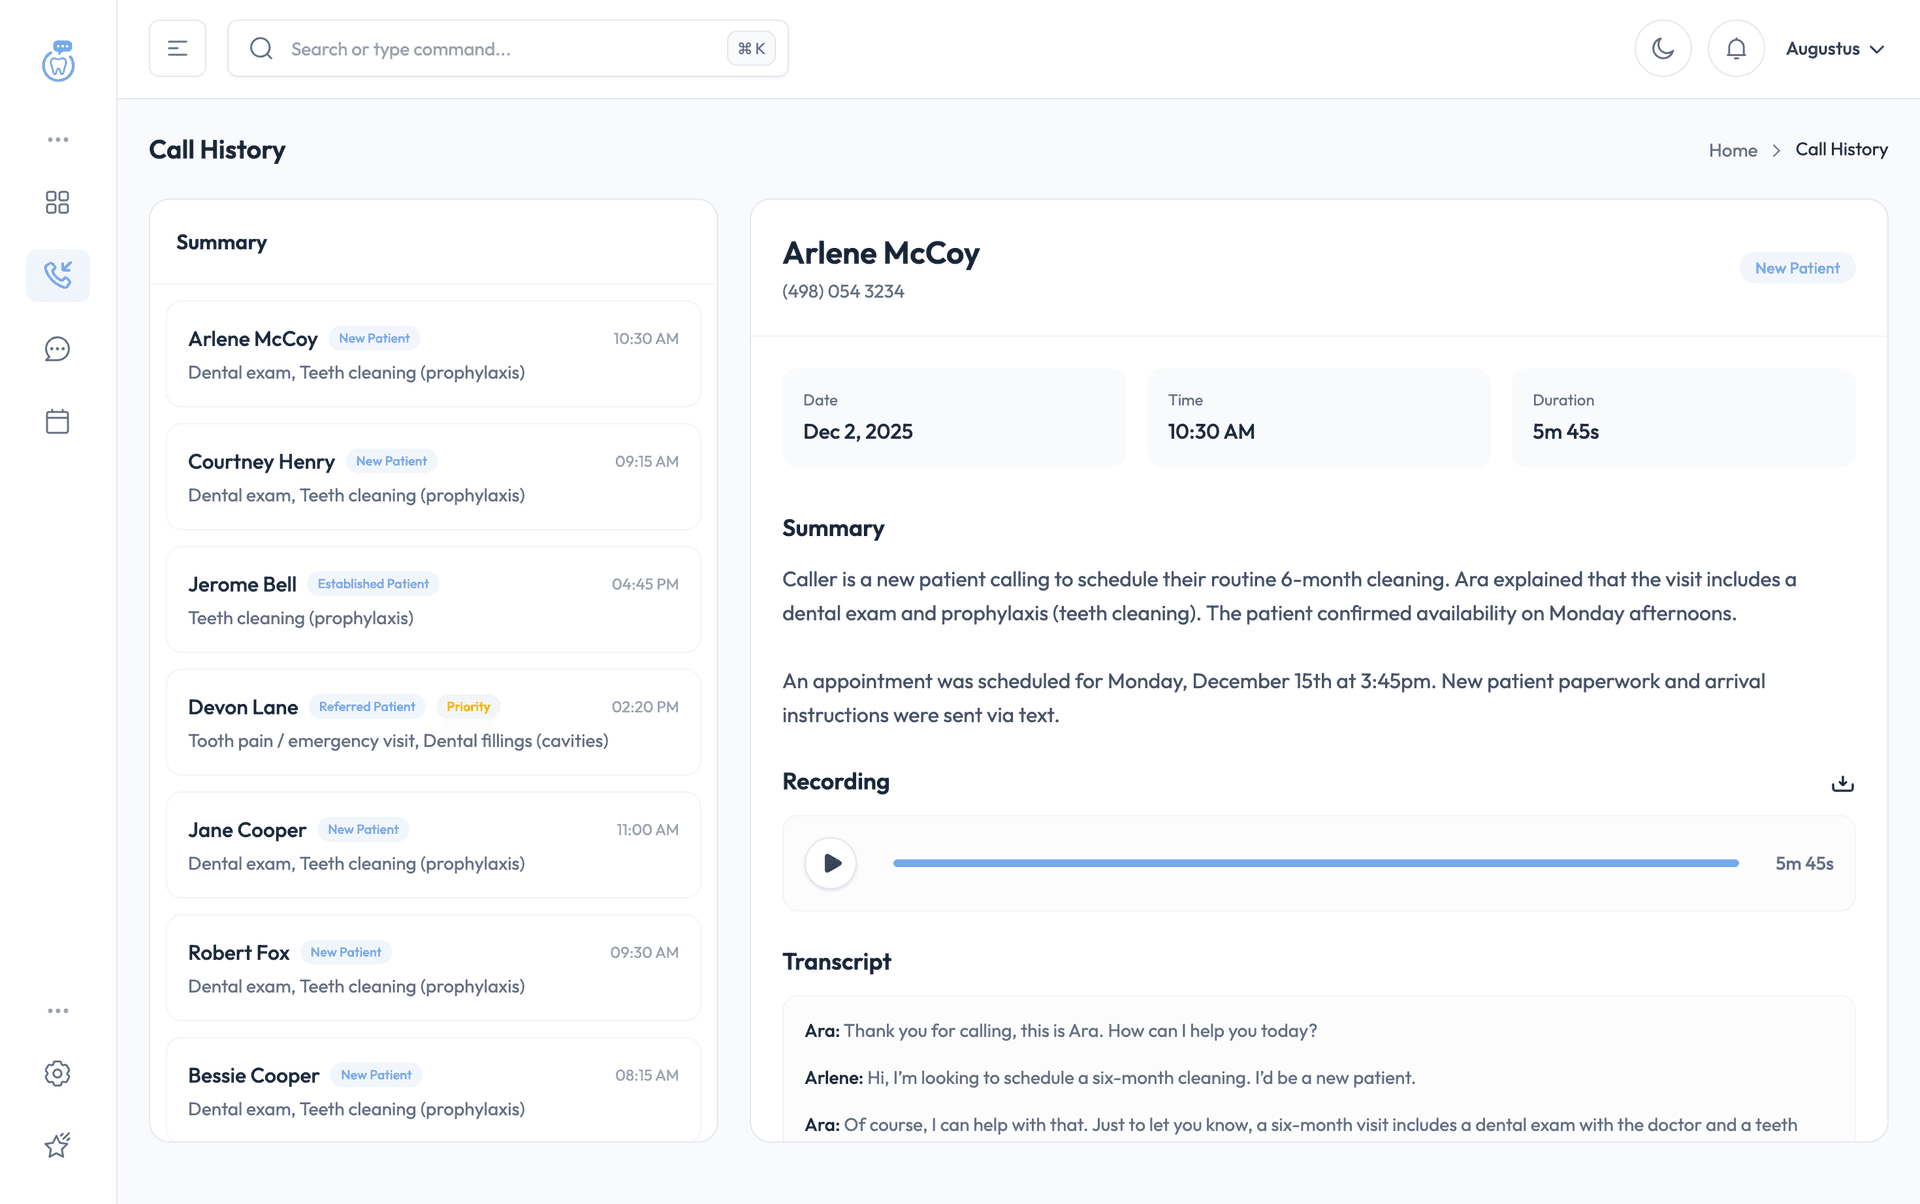Click the sparkle star icon in sidebar
This screenshot has height=1204, width=1920.
pyautogui.click(x=58, y=1145)
